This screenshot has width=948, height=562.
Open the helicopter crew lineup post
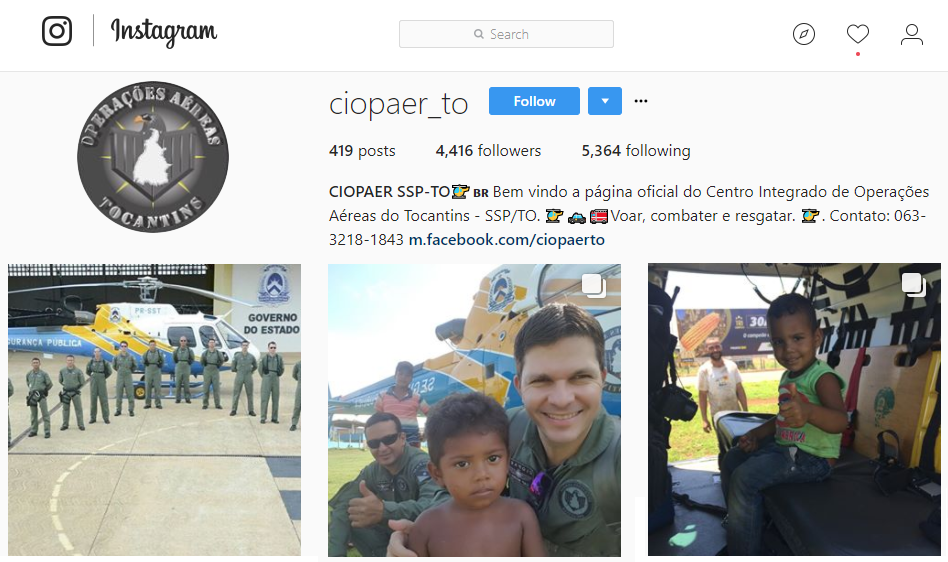point(154,410)
